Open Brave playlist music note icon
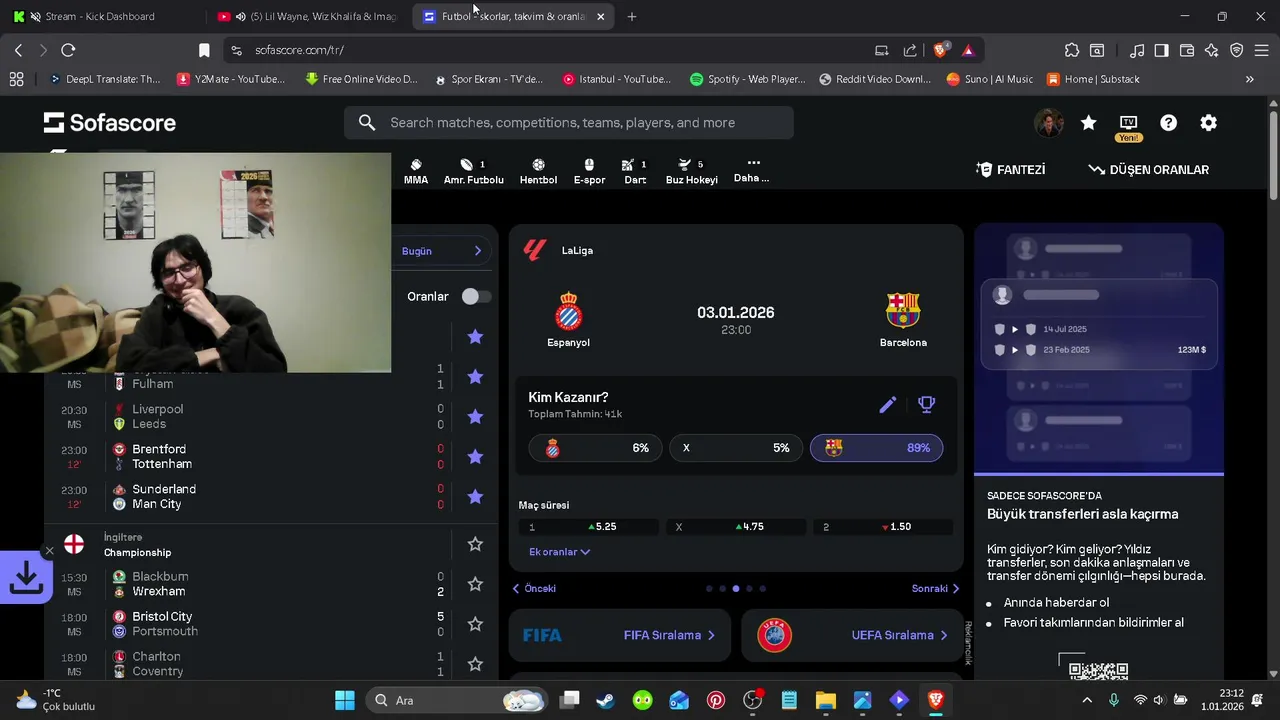1280x720 pixels. 1137,50
